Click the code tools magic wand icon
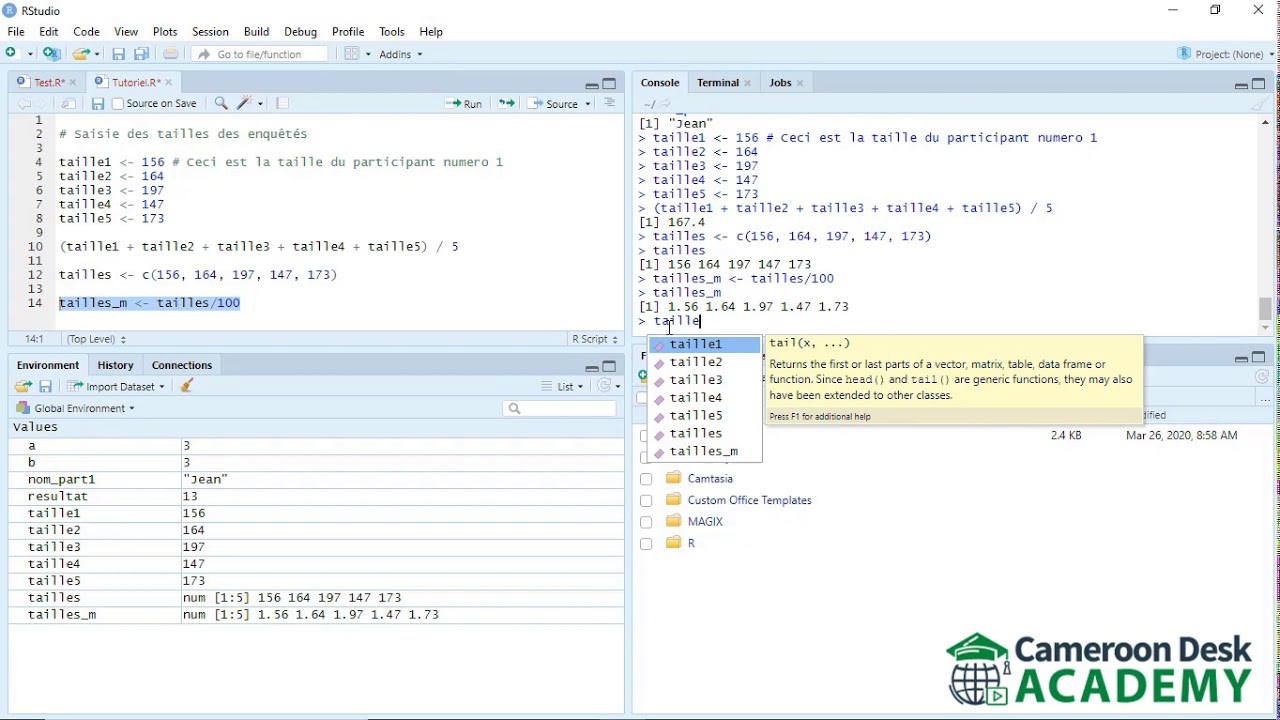This screenshot has height=720, width=1280. 246,104
